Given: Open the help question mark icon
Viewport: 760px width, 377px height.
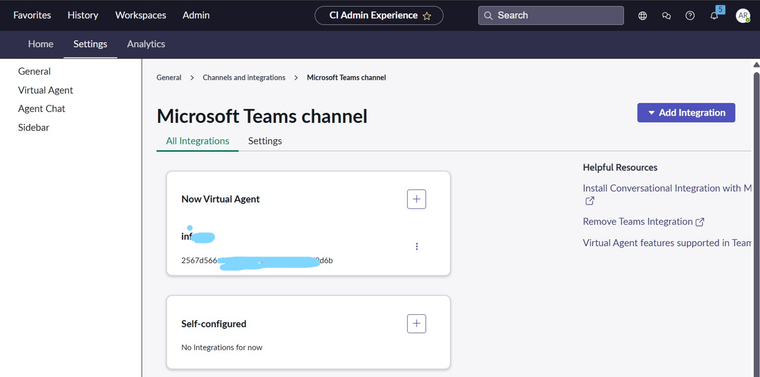Looking at the screenshot, I should point(690,16).
